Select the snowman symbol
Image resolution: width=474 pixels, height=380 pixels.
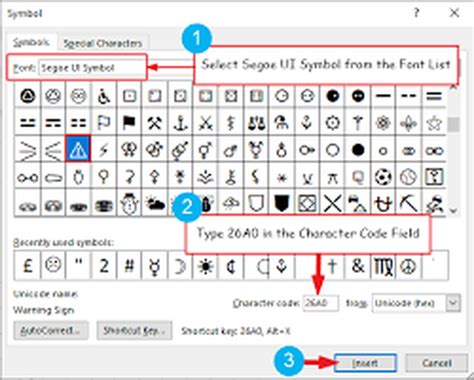129,203
